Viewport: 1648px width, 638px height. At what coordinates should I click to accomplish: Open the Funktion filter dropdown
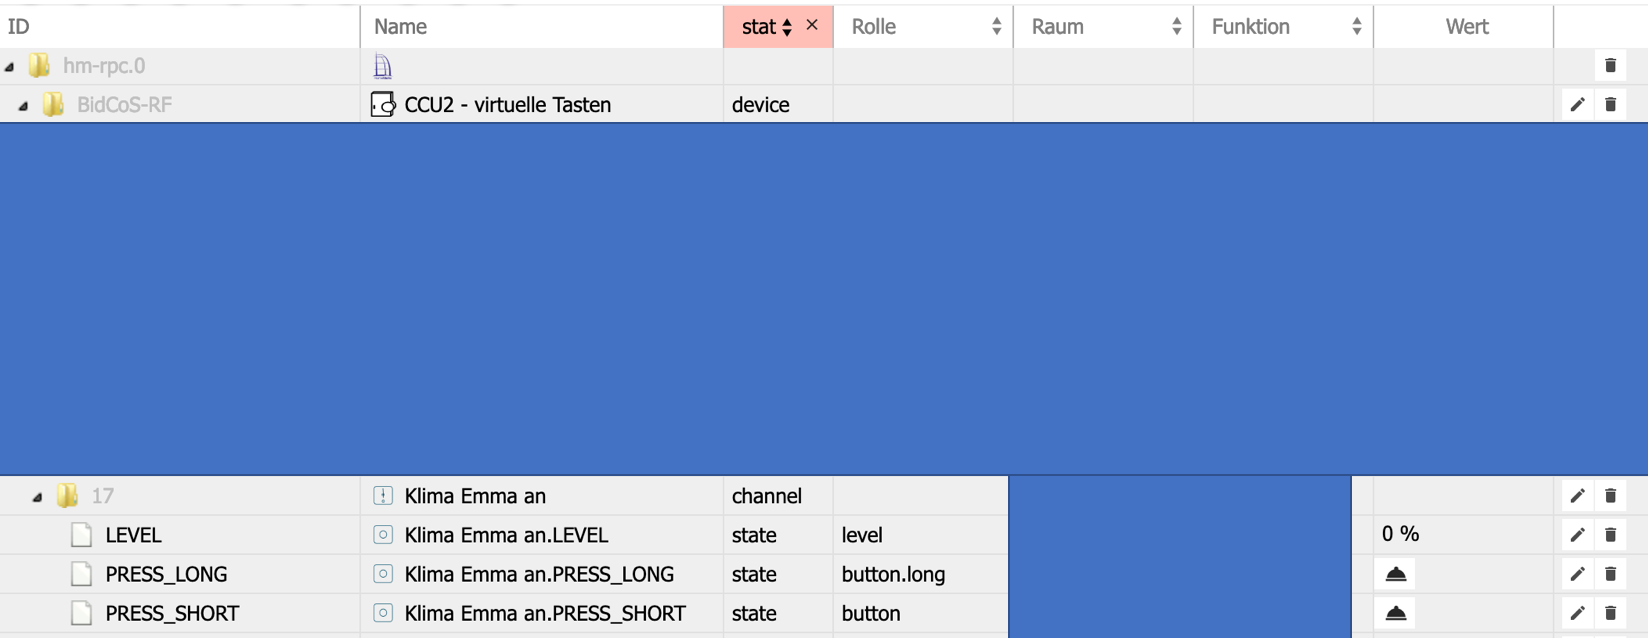click(x=1356, y=27)
